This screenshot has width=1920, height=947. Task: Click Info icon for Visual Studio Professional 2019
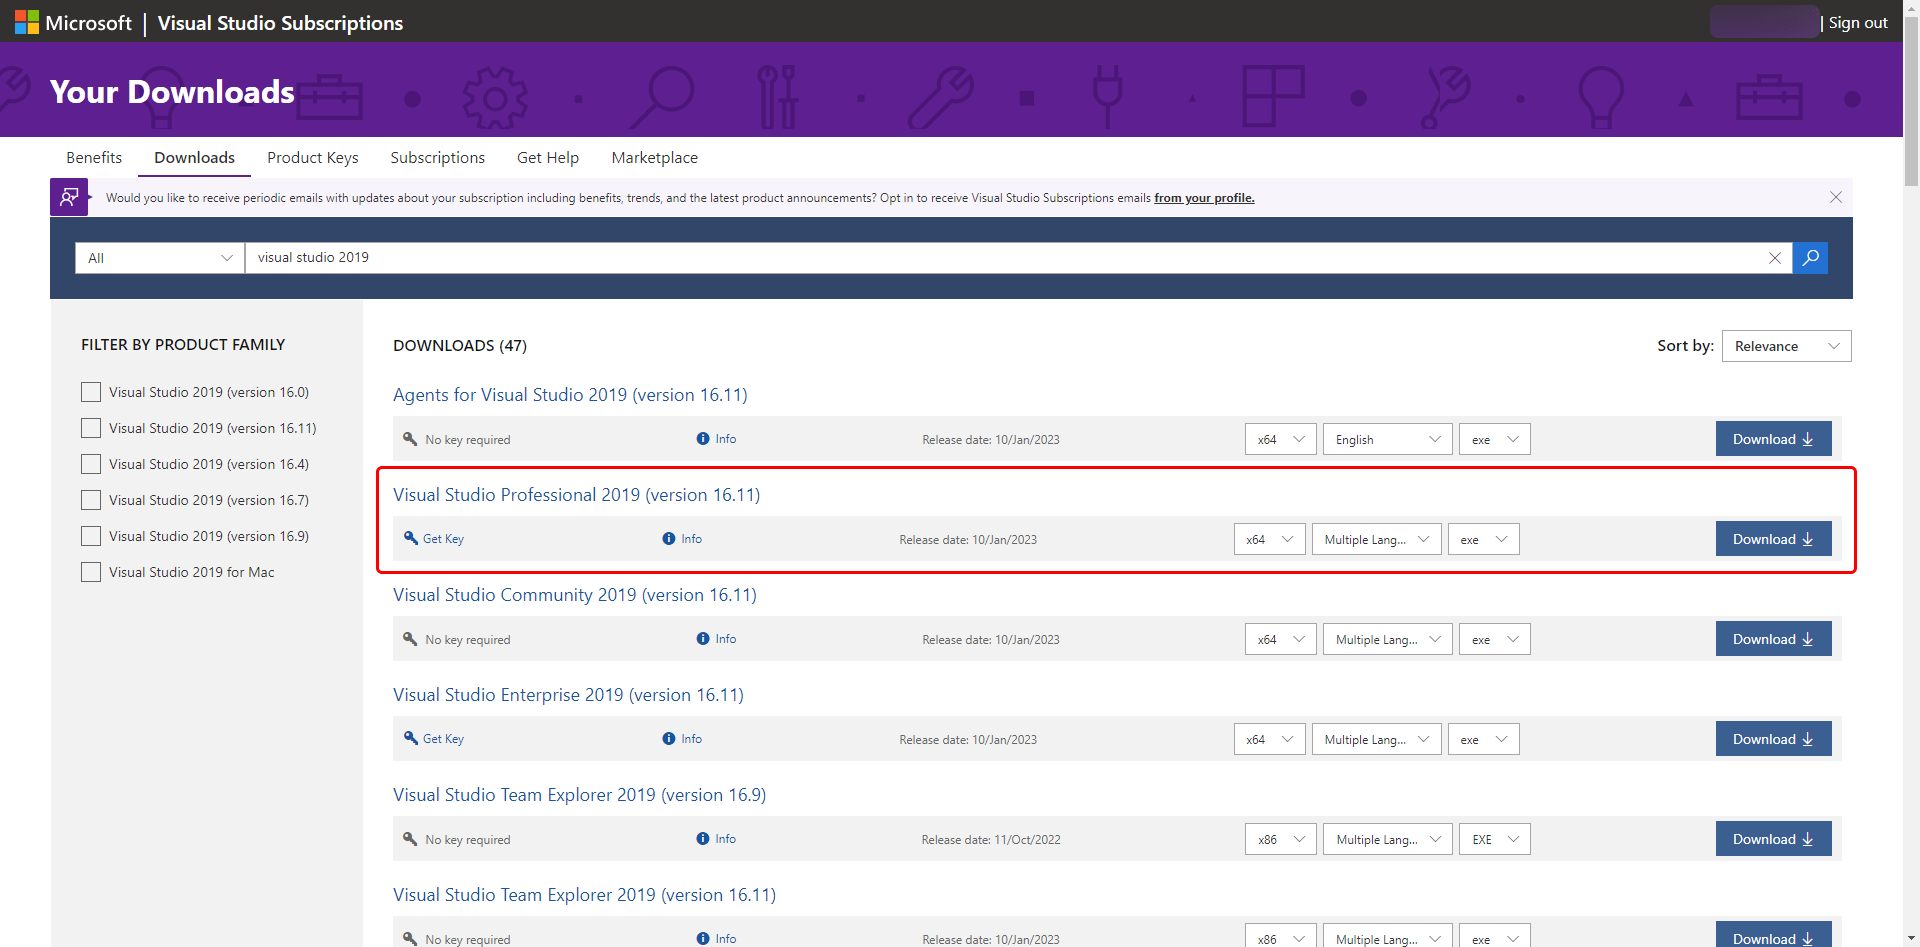[669, 539]
